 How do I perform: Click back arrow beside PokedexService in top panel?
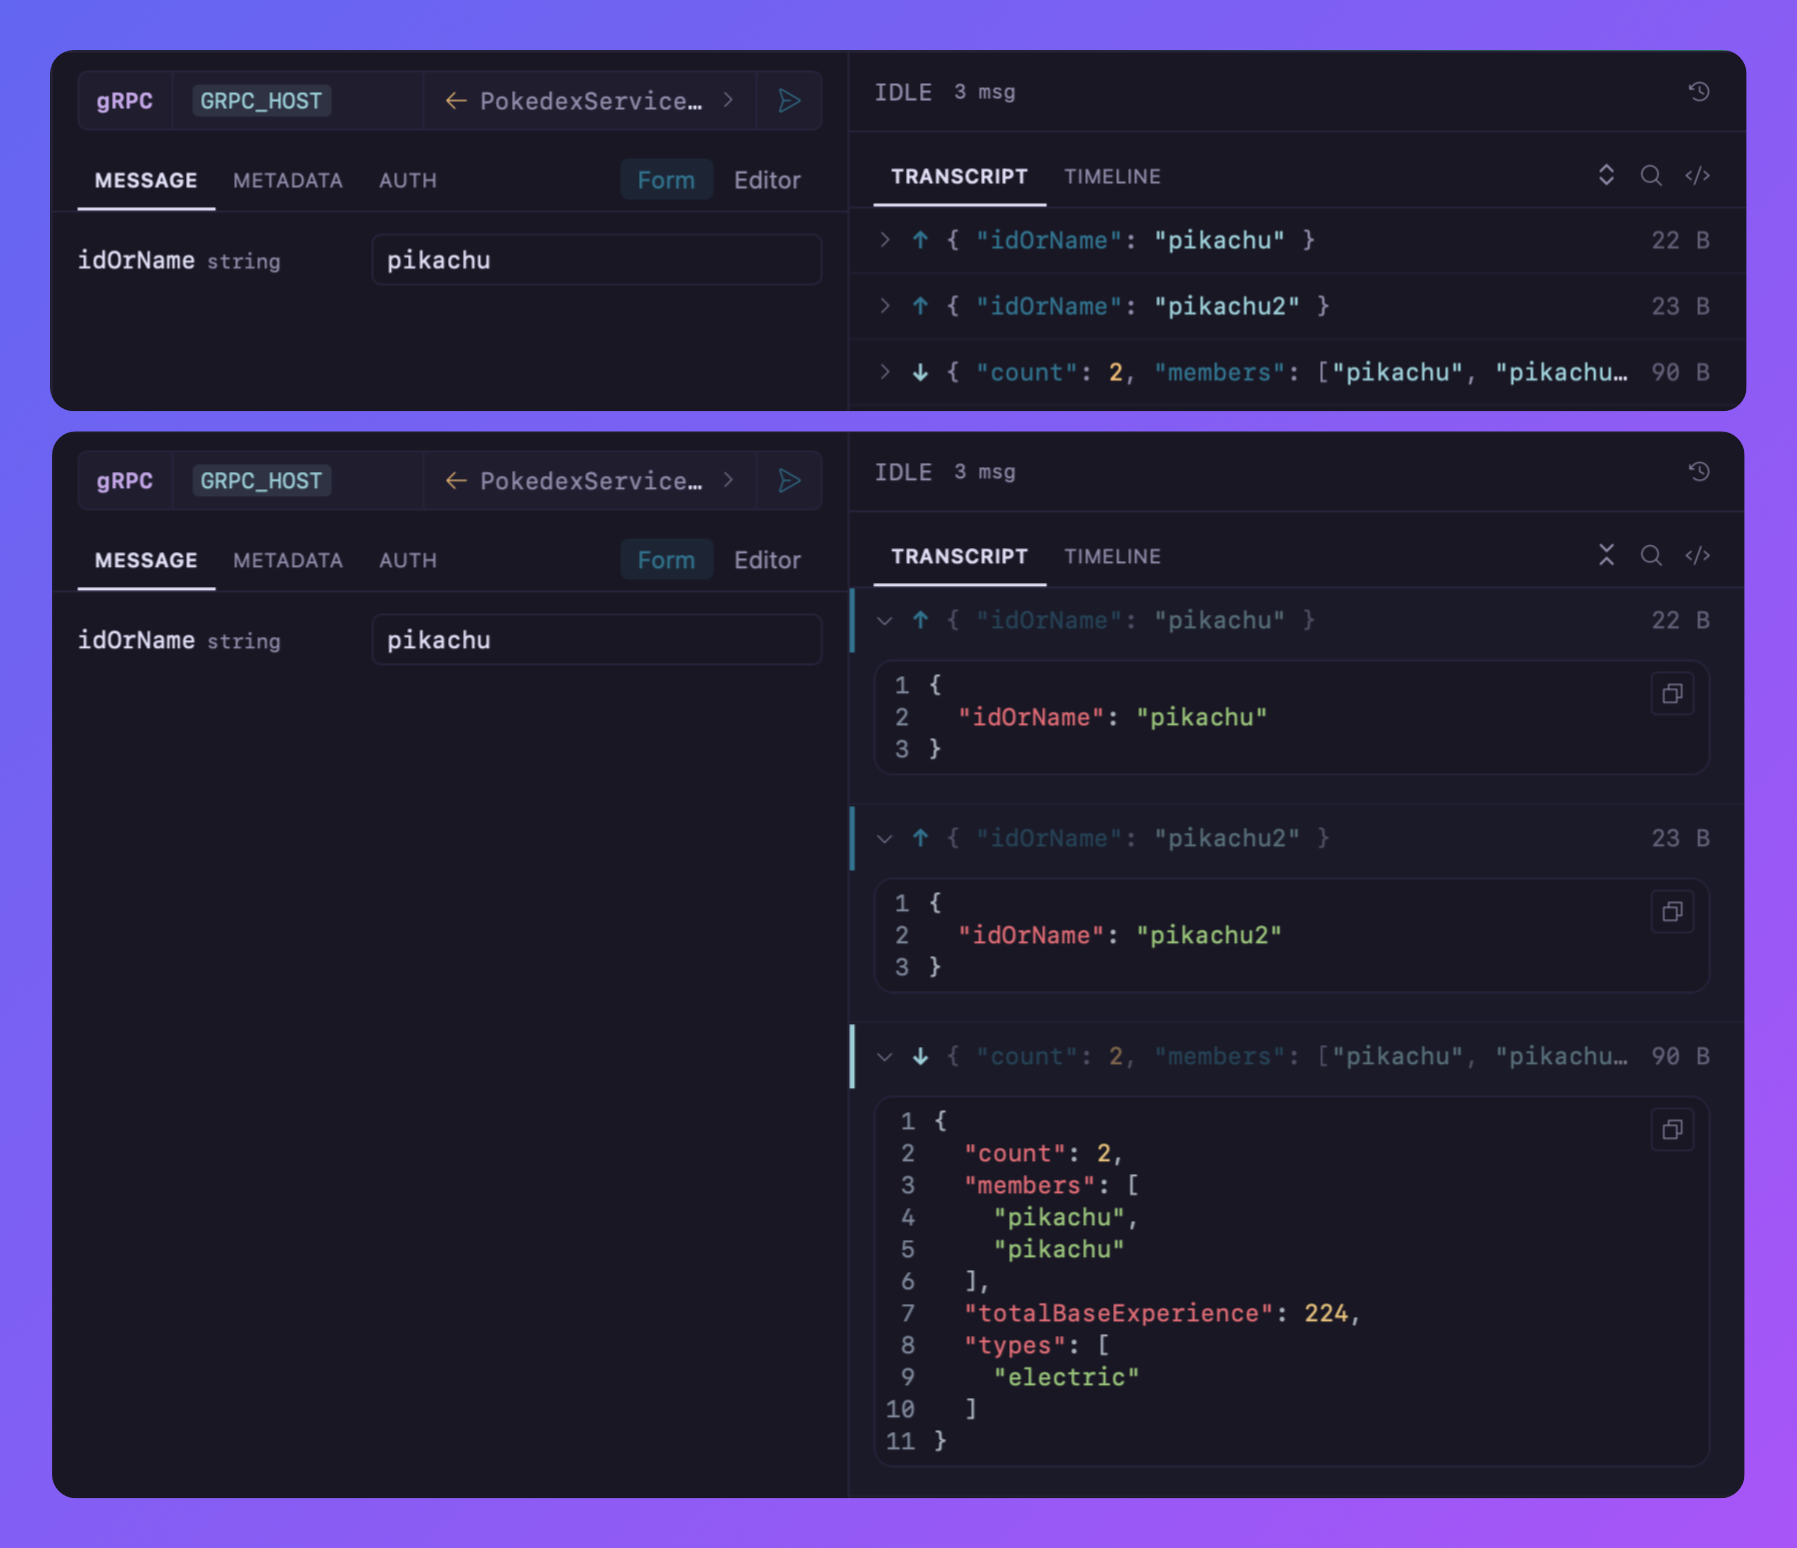456,101
